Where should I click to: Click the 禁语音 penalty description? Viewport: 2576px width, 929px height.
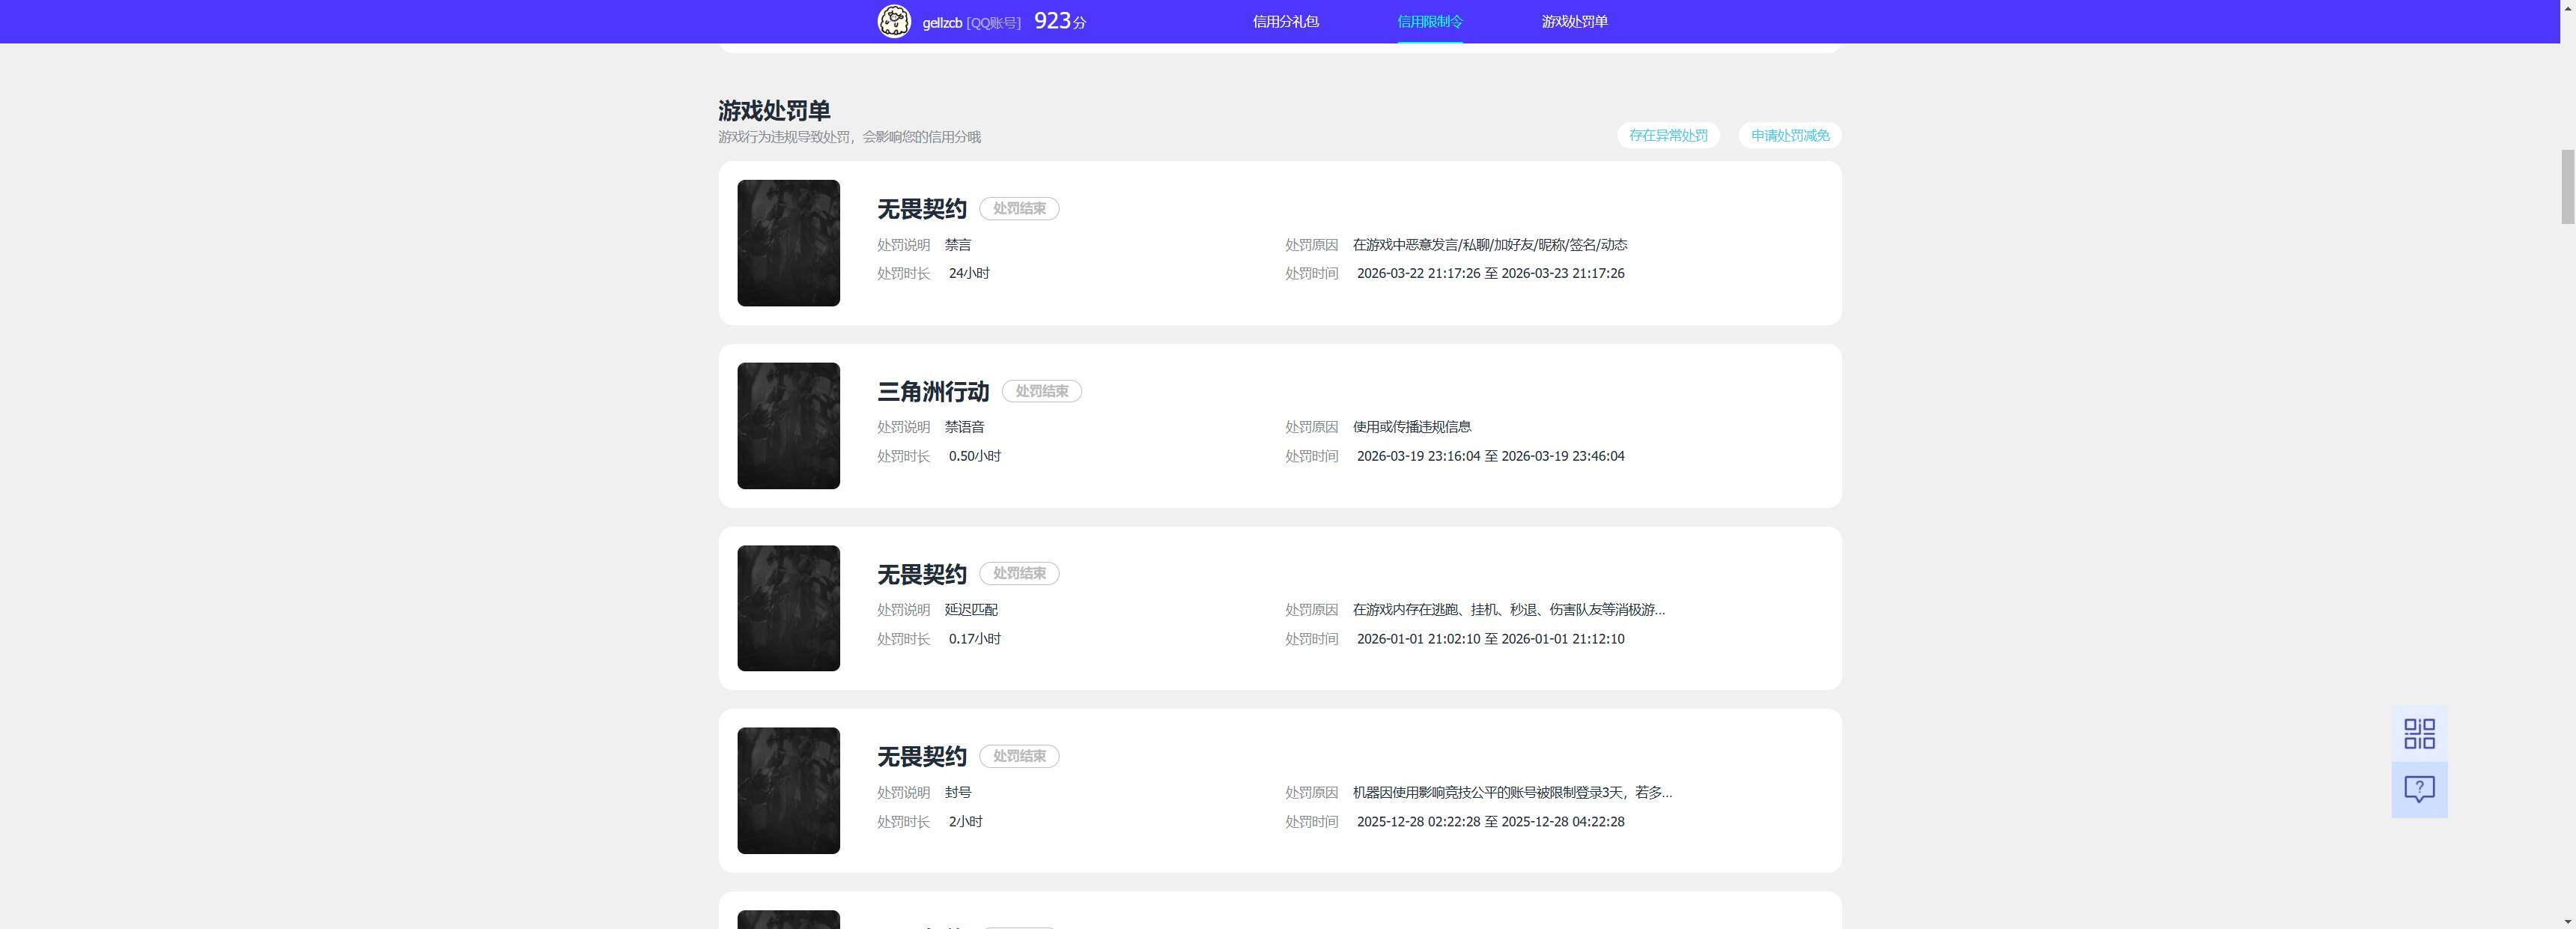pyautogui.click(x=964, y=427)
